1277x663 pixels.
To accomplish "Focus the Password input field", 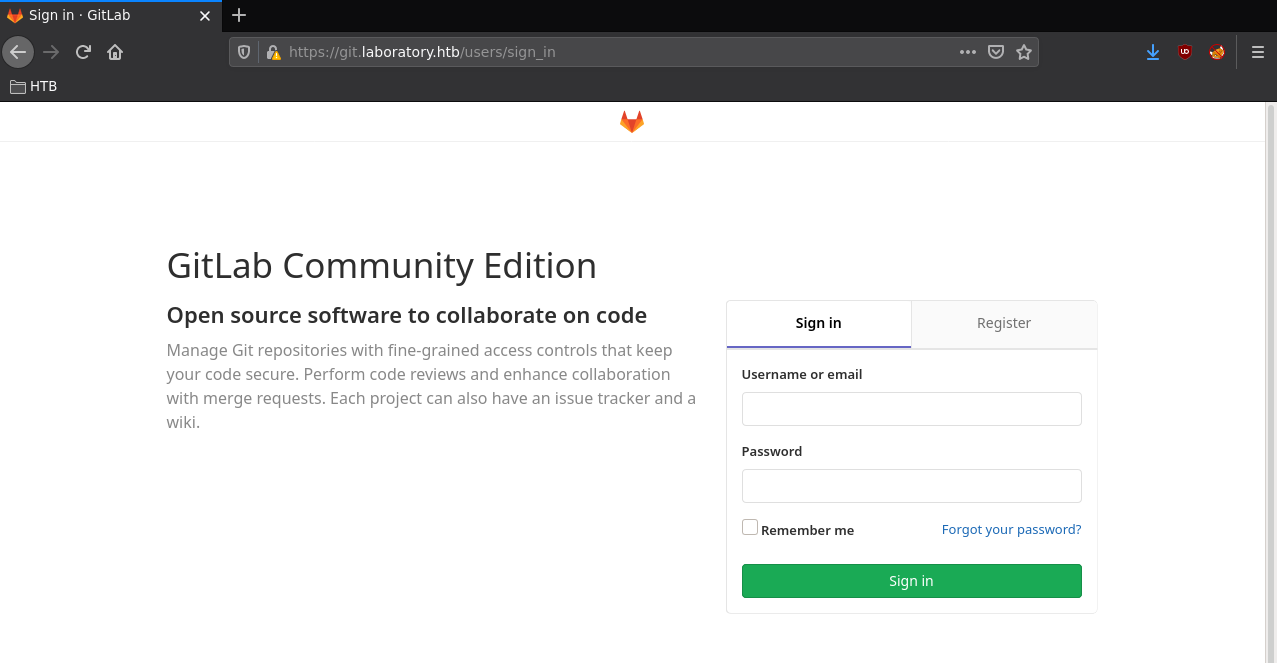I will tap(912, 486).
